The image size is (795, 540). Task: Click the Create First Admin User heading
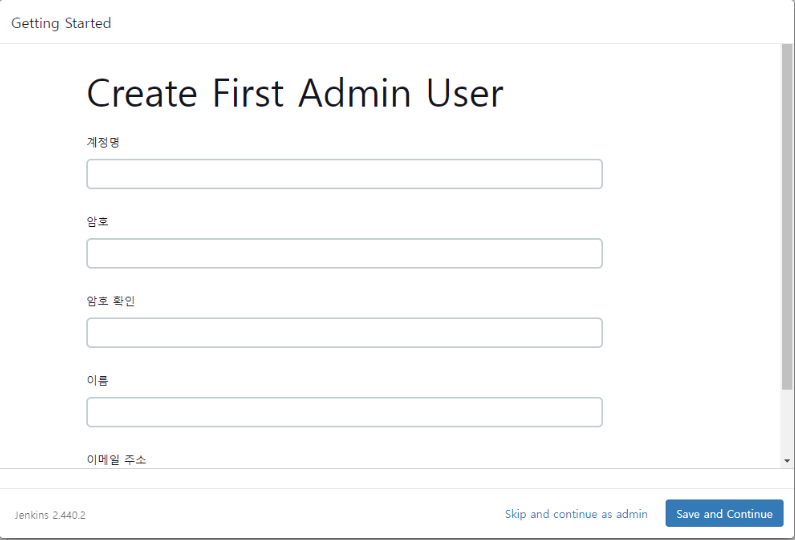click(x=295, y=94)
